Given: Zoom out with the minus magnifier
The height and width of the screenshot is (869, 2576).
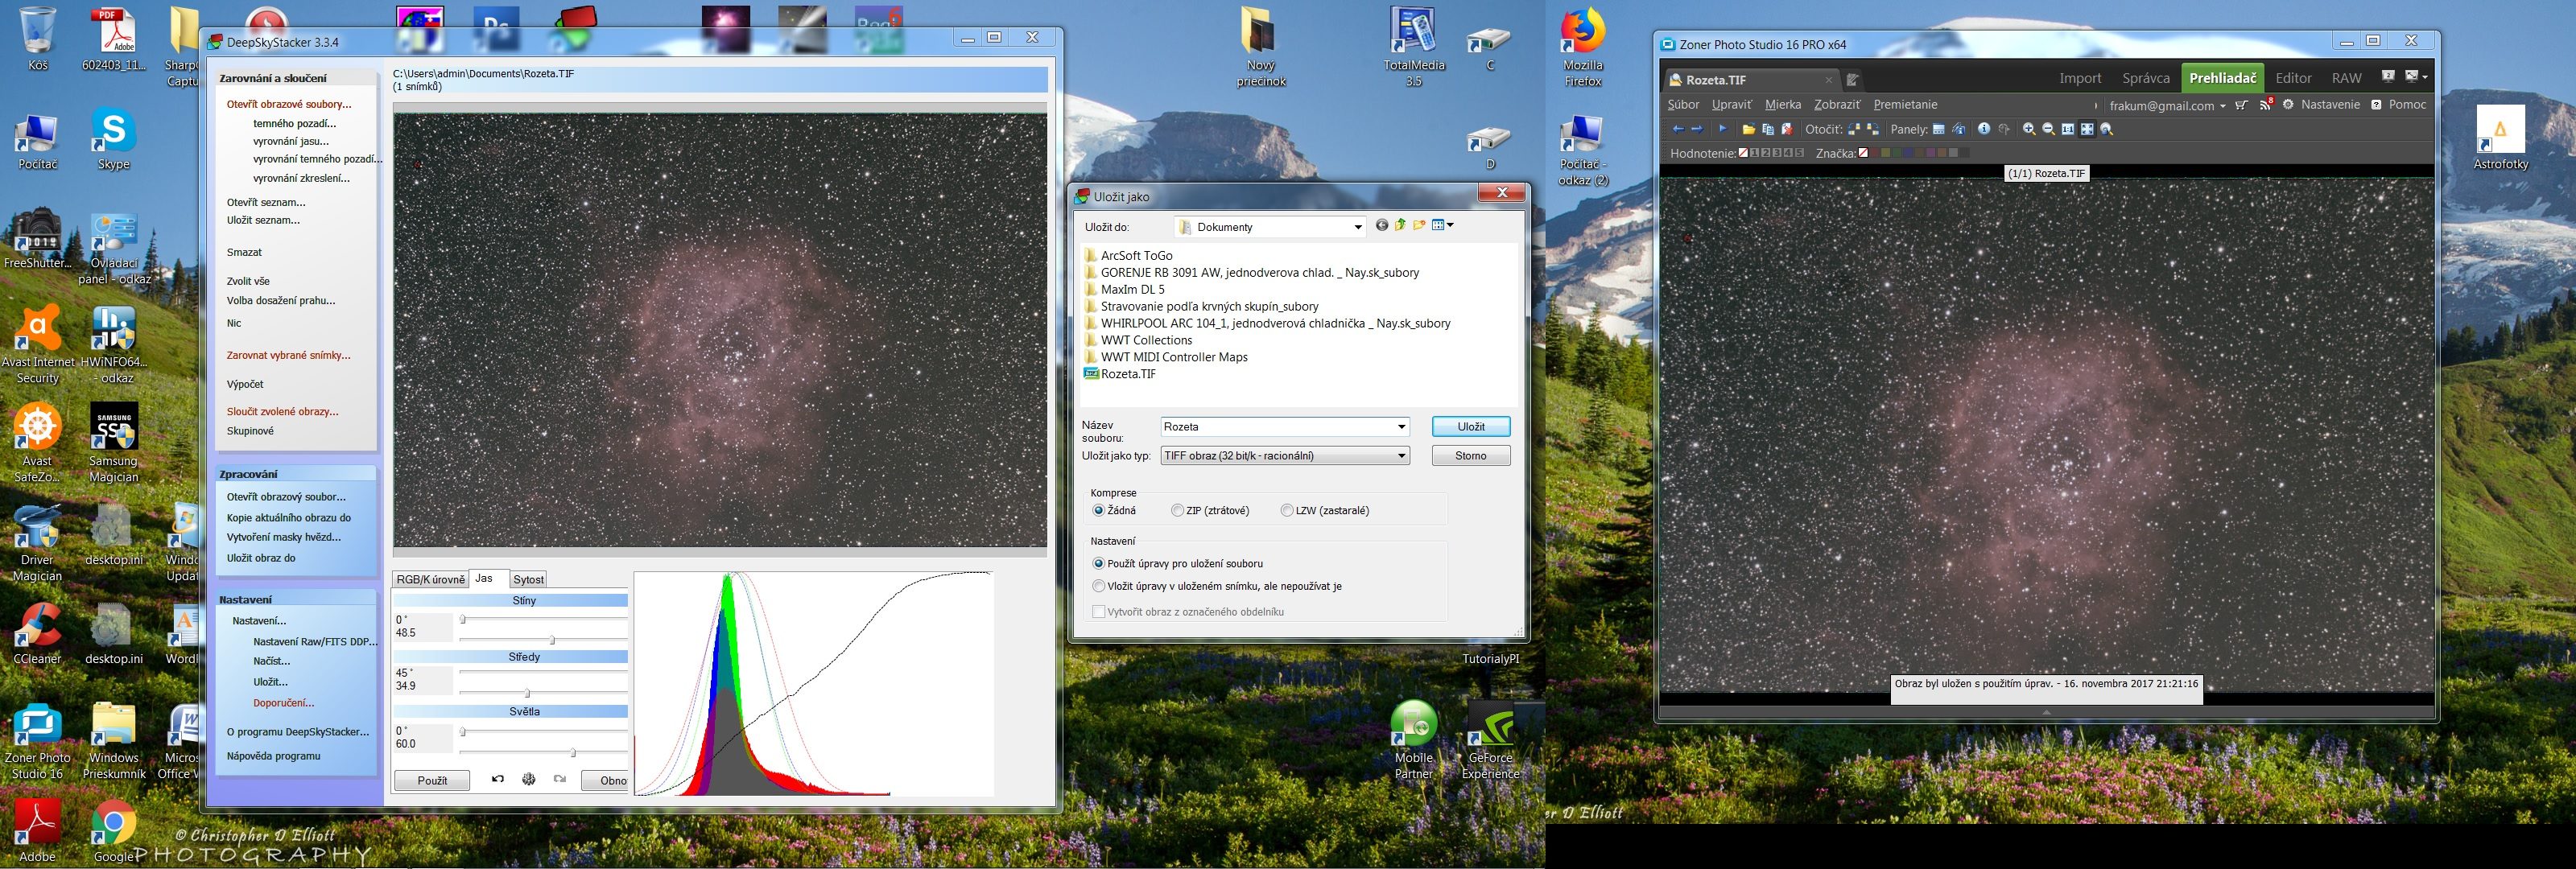Looking at the screenshot, I should click(x=2048, y=129).
